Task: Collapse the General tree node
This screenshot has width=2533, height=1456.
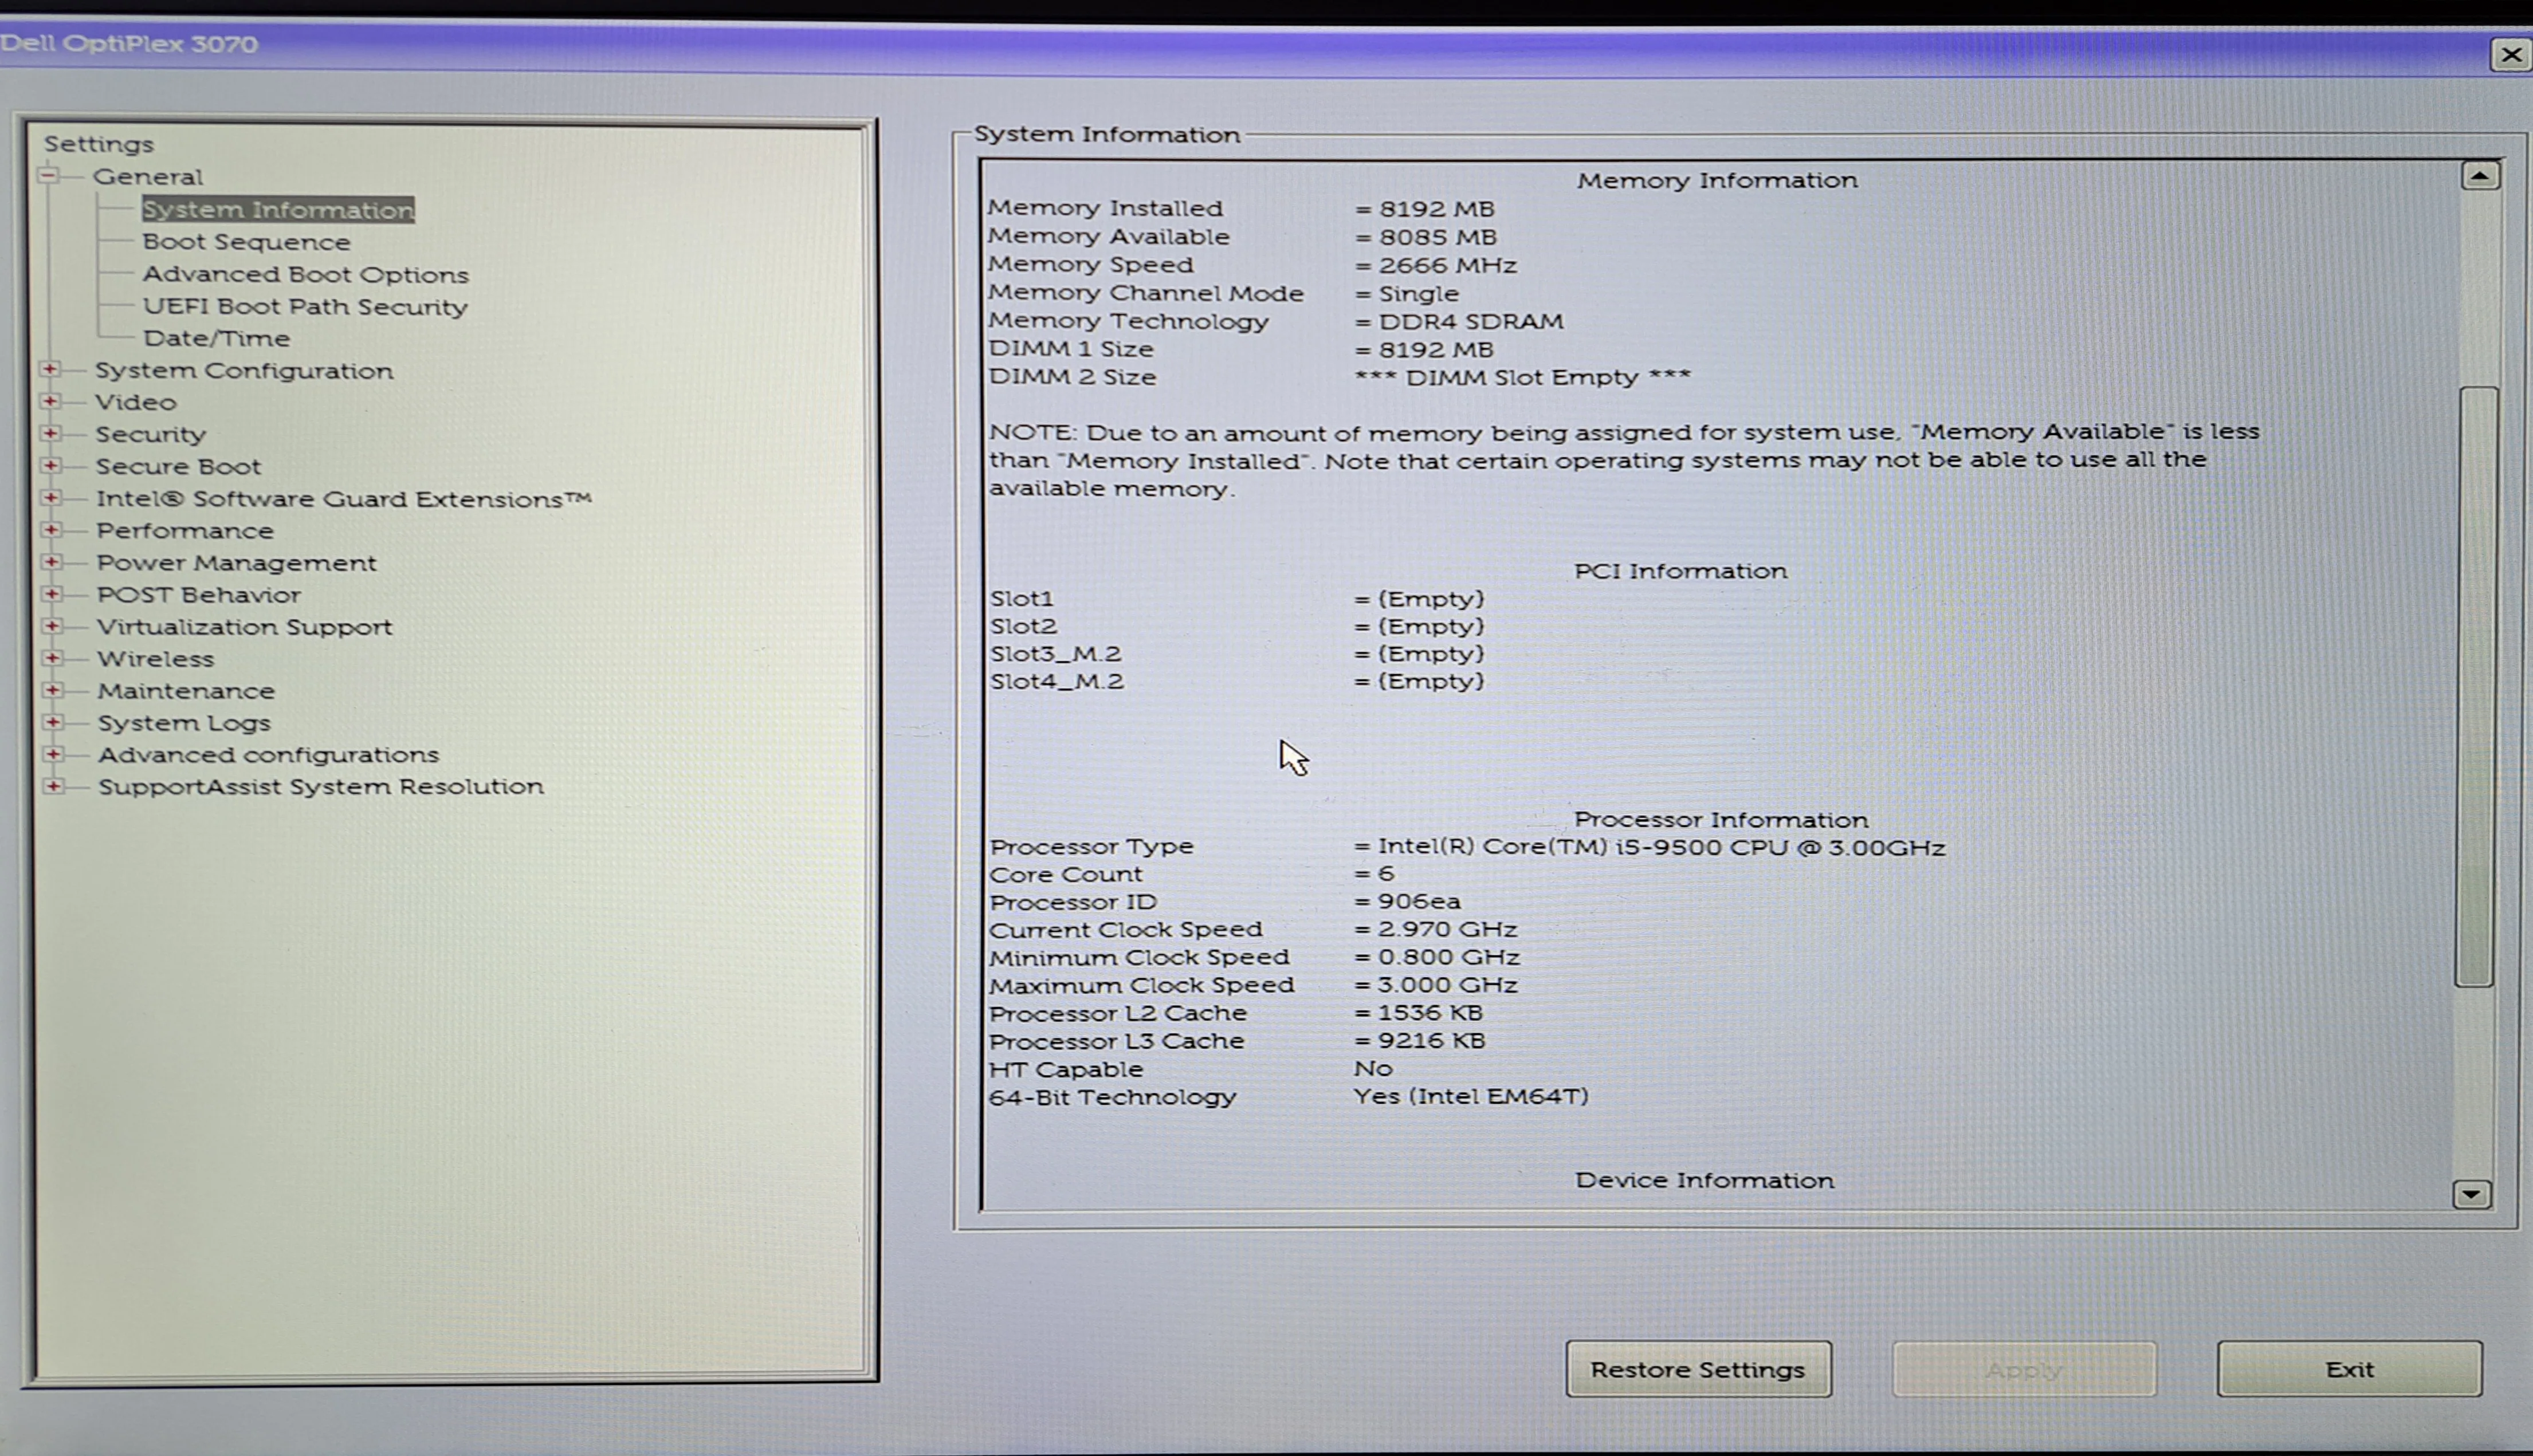Action: click(47, 175)
